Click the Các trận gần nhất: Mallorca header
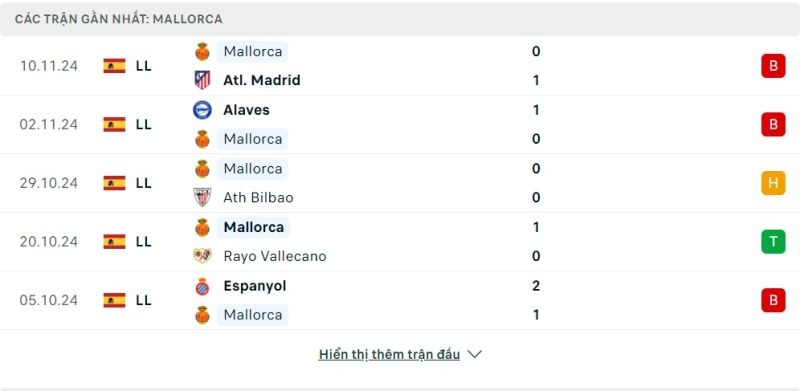 pos(118,19)
